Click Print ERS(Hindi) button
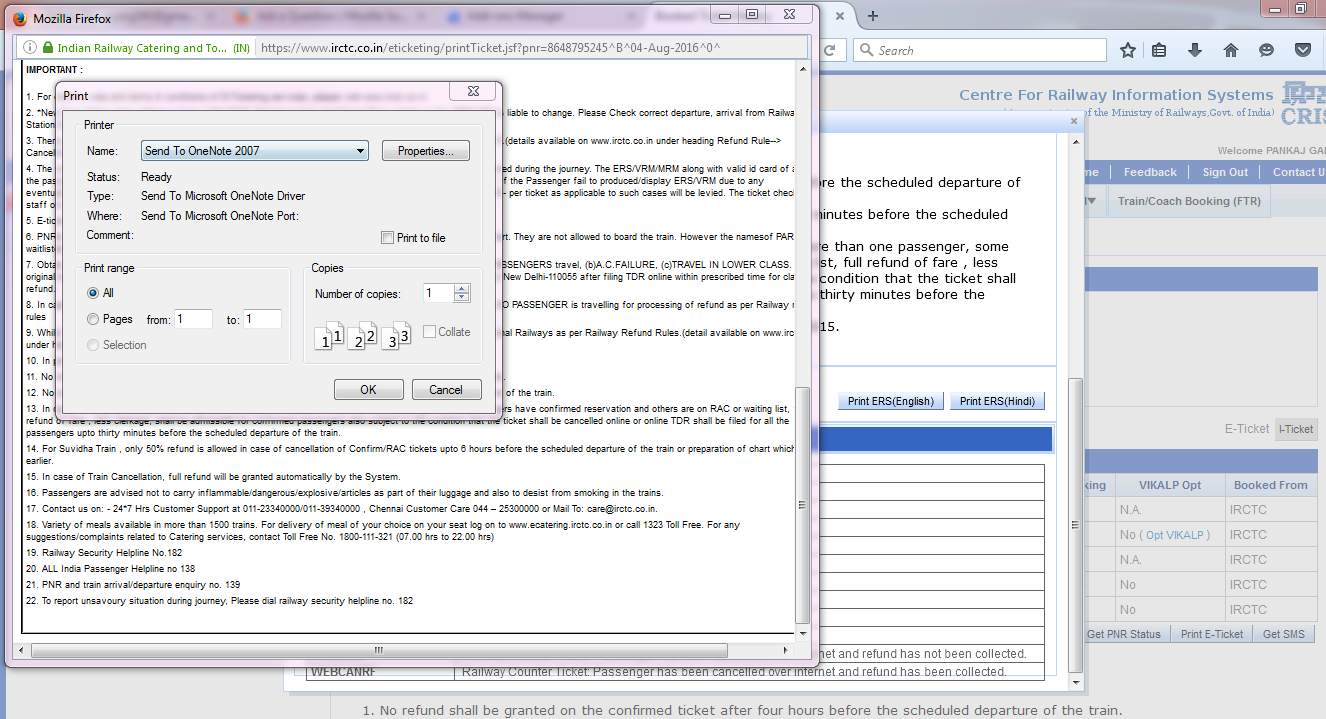 click(997, 401)
